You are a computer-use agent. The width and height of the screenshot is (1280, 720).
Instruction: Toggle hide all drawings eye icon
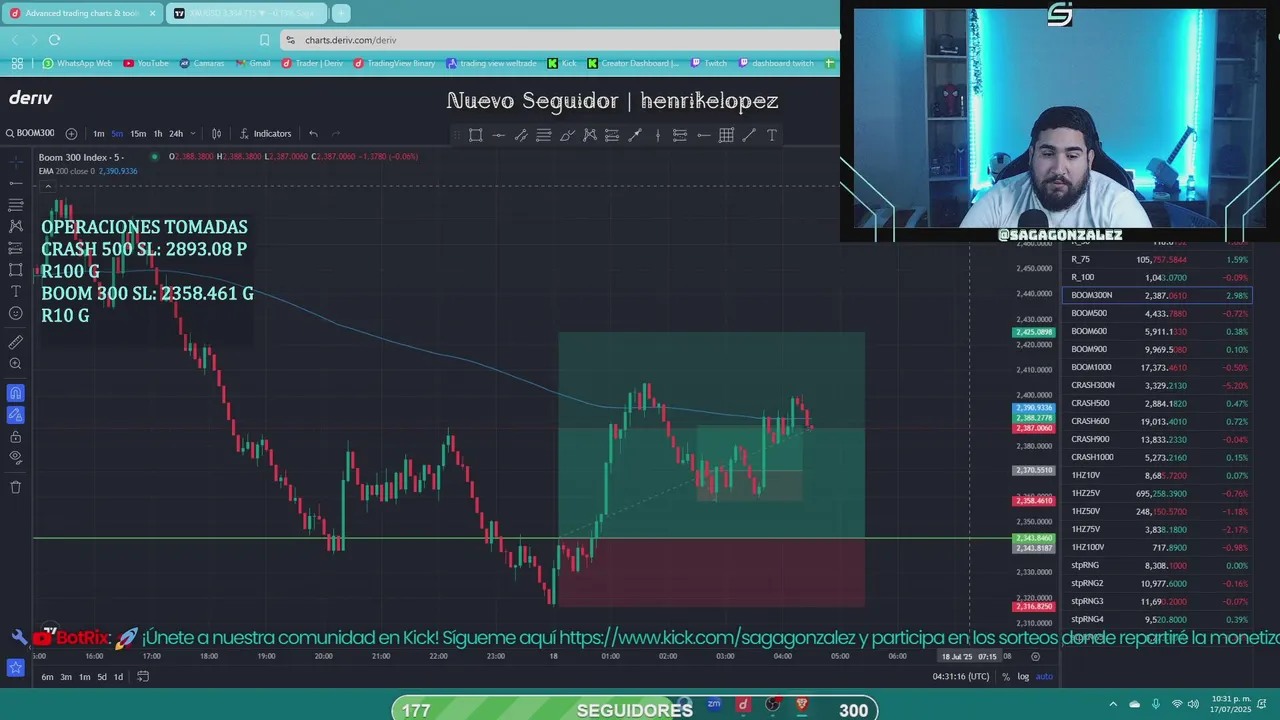pos(15,457)
